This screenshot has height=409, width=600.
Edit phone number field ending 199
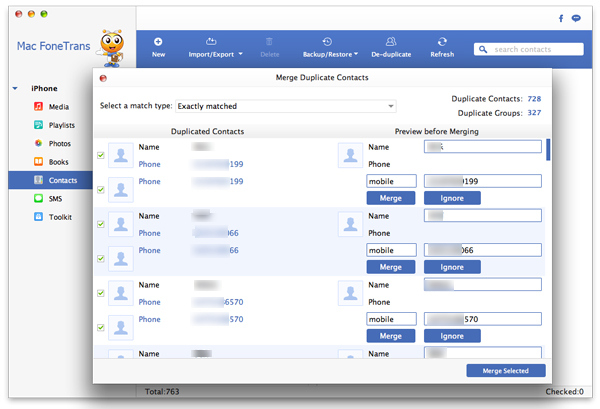point(483,181)
